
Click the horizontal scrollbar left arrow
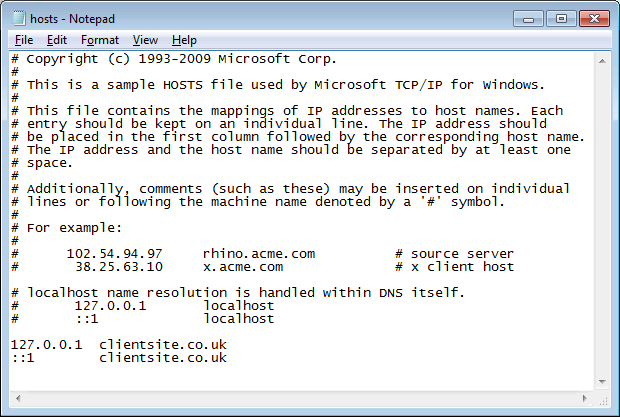point(18,398)
